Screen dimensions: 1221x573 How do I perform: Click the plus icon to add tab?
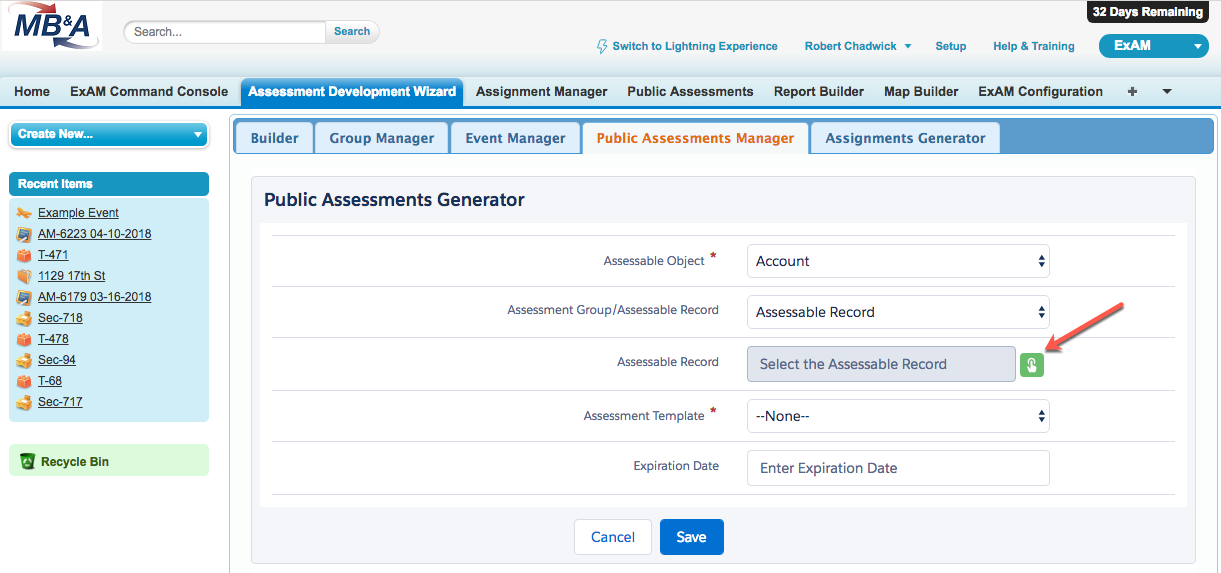pyautogui.click(x=1132, y=91)
